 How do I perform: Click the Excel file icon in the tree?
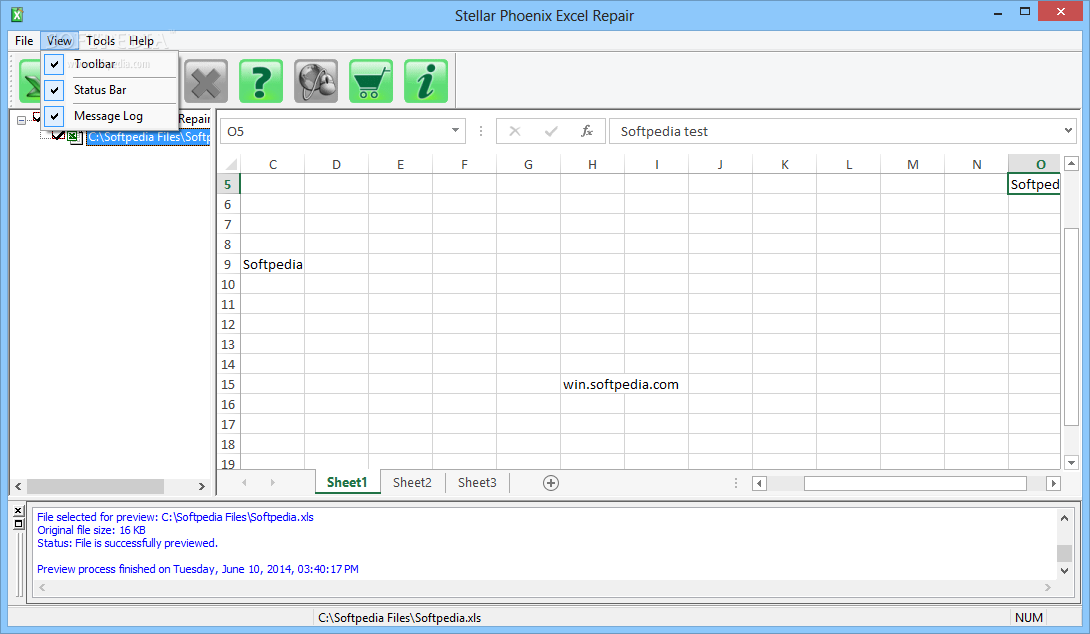pos(74,137)
